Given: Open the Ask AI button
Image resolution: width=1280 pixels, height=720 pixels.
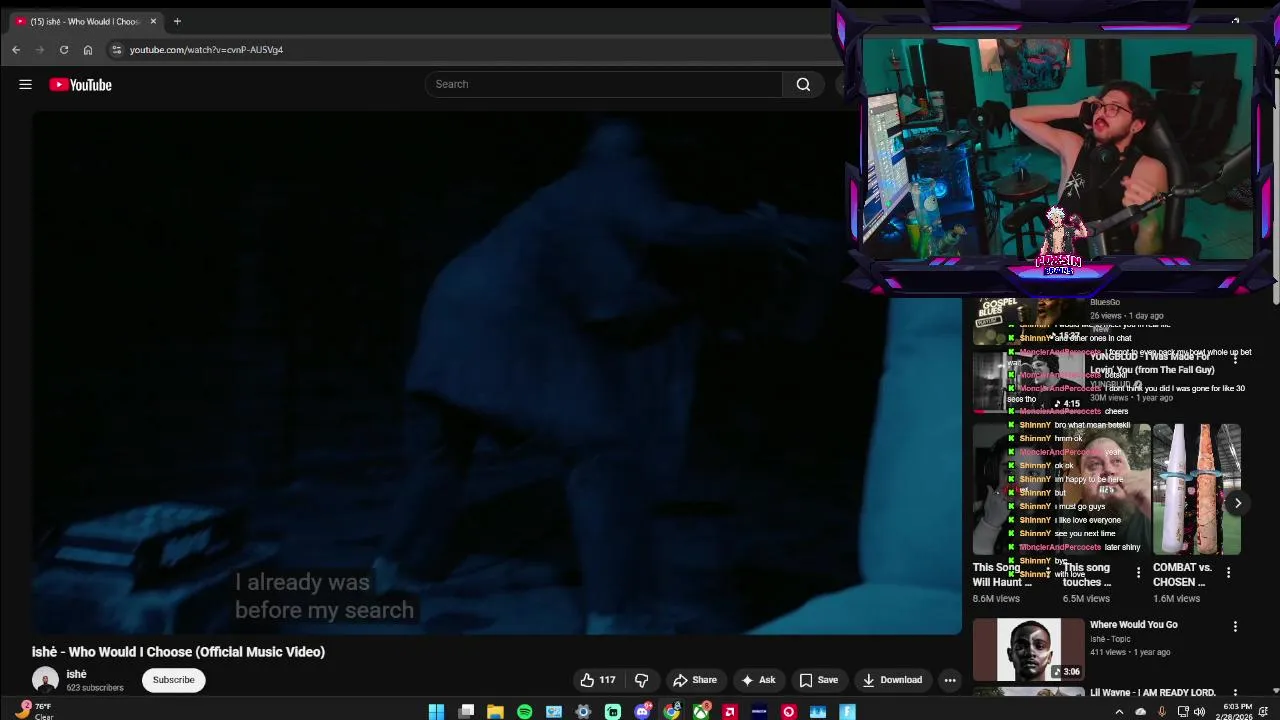Looking at the screenshot, I should 757,680.
